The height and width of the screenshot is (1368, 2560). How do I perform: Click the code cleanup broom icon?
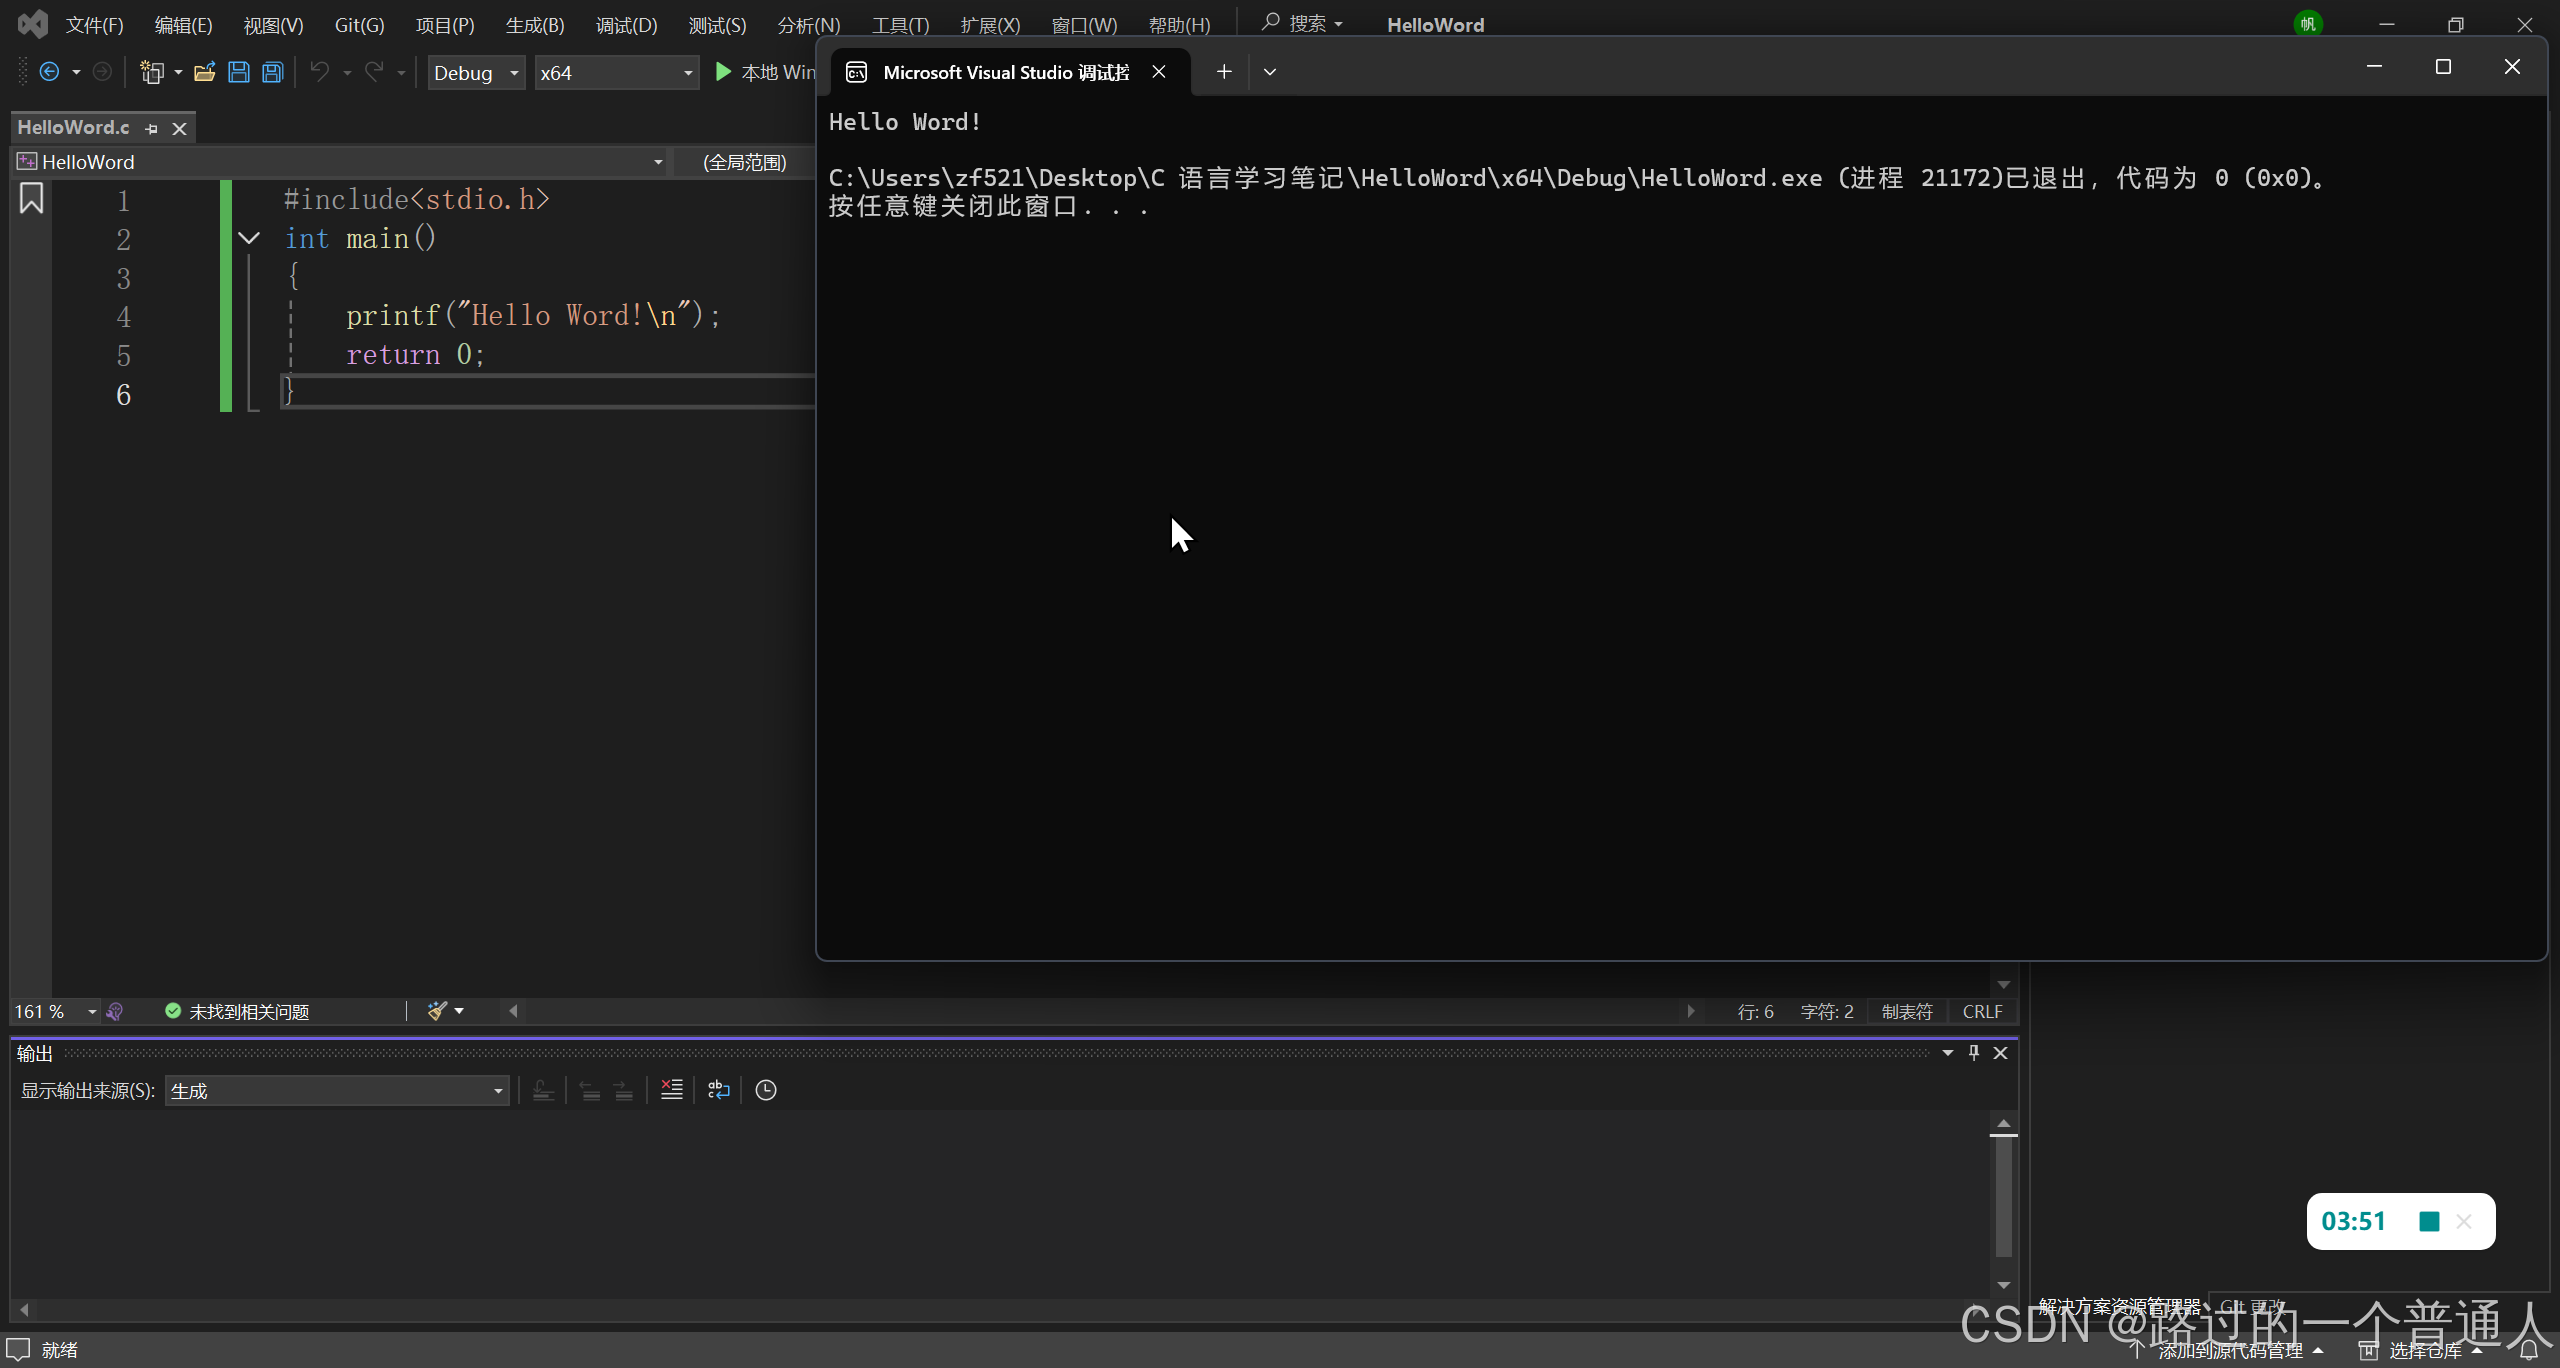click(437, 1011)
